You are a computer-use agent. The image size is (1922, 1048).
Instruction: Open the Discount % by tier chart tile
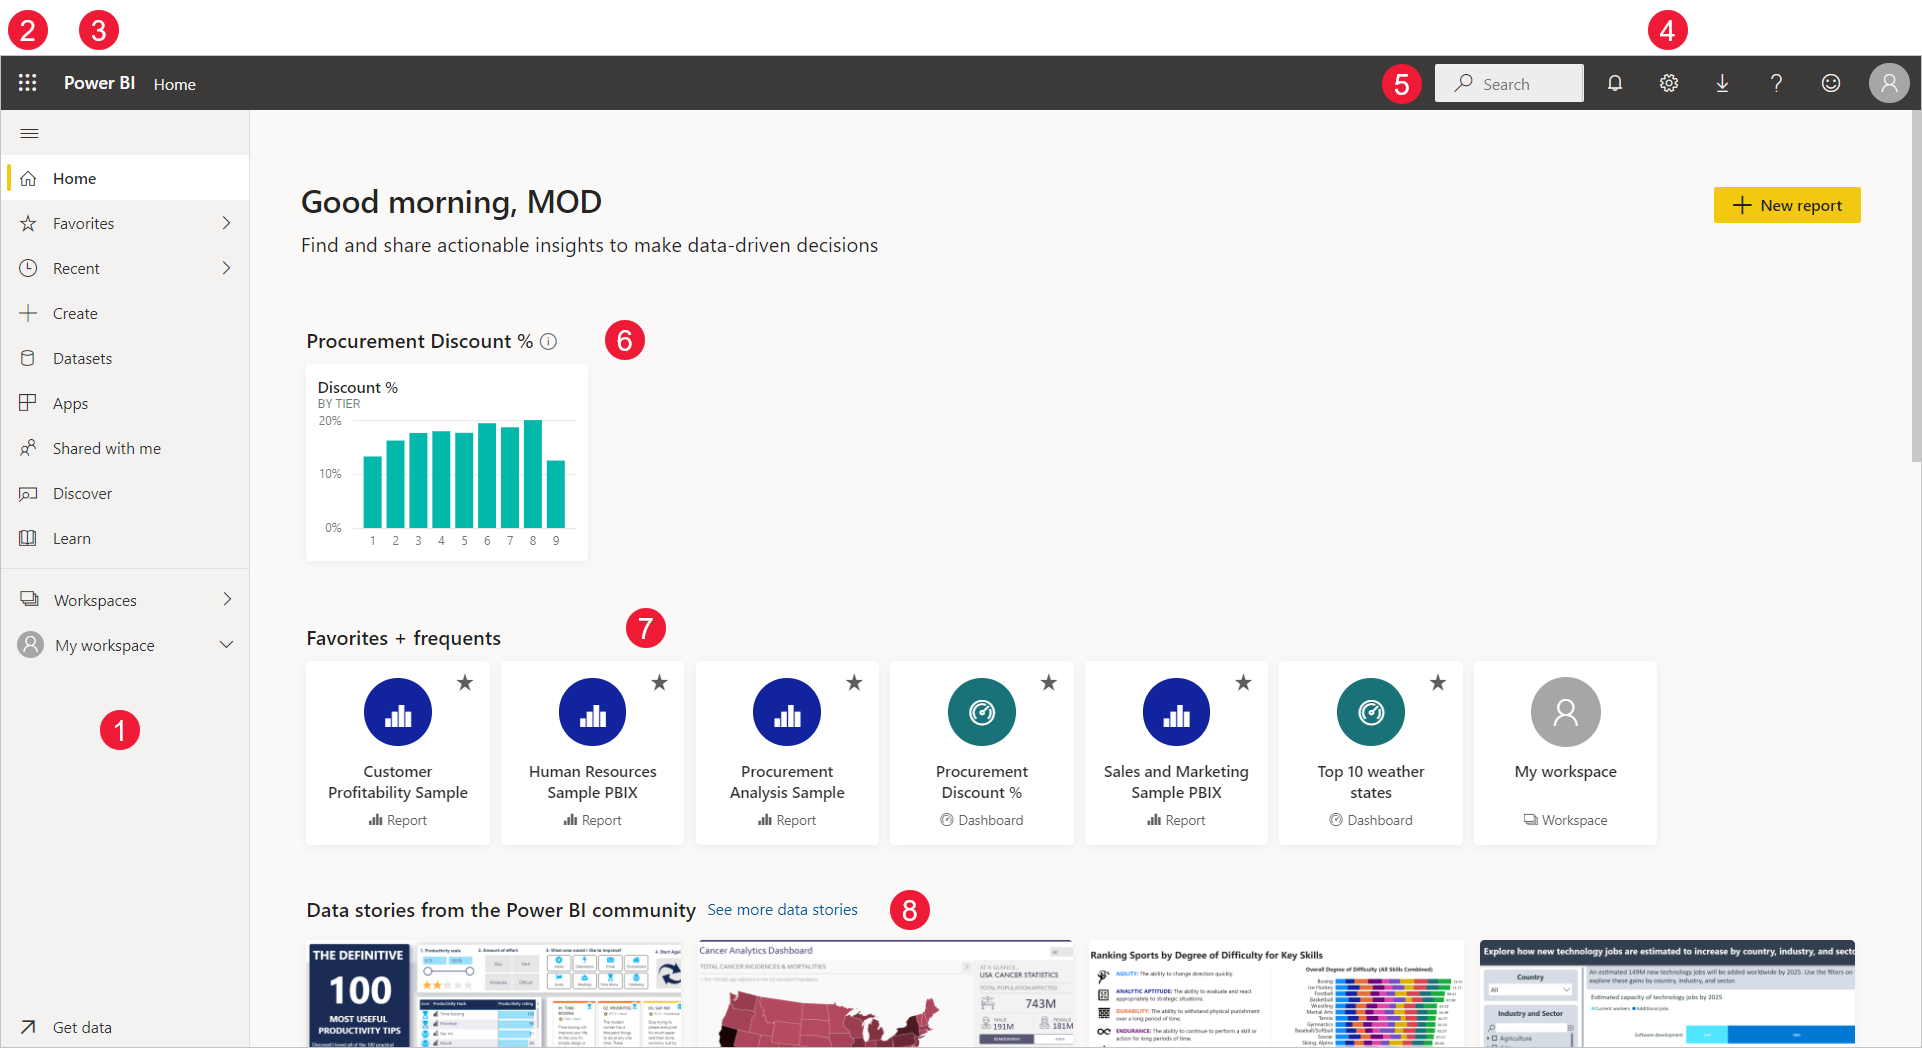point(447,463)
